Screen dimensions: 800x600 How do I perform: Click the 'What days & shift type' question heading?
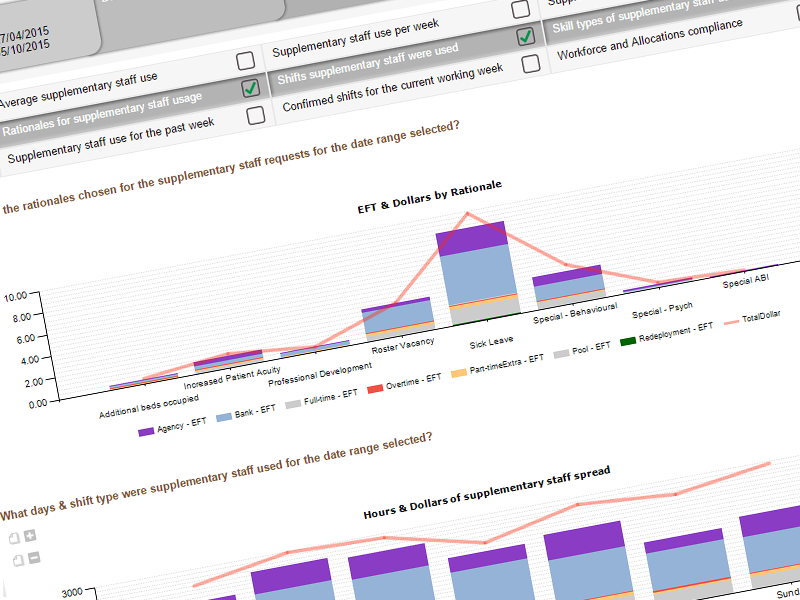click(x=216, y=477)
